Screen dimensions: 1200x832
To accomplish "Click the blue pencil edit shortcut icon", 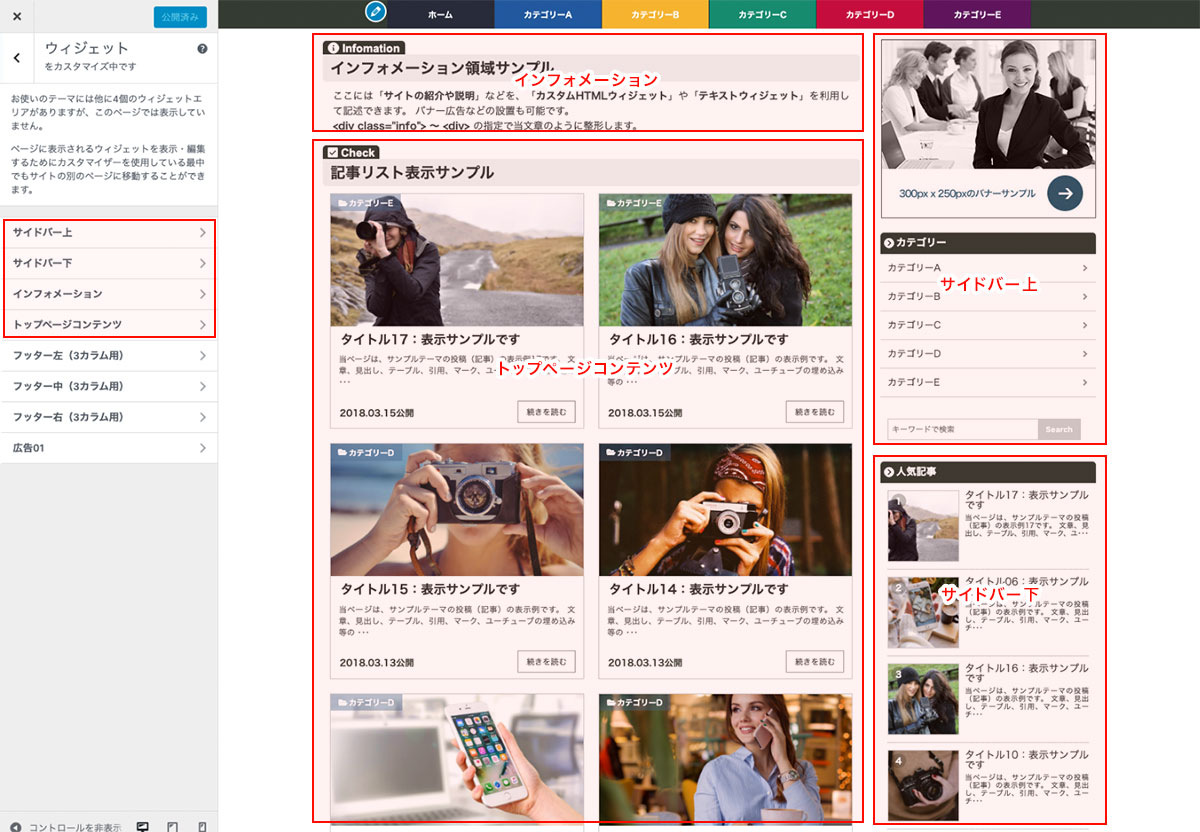I will 376,13.
